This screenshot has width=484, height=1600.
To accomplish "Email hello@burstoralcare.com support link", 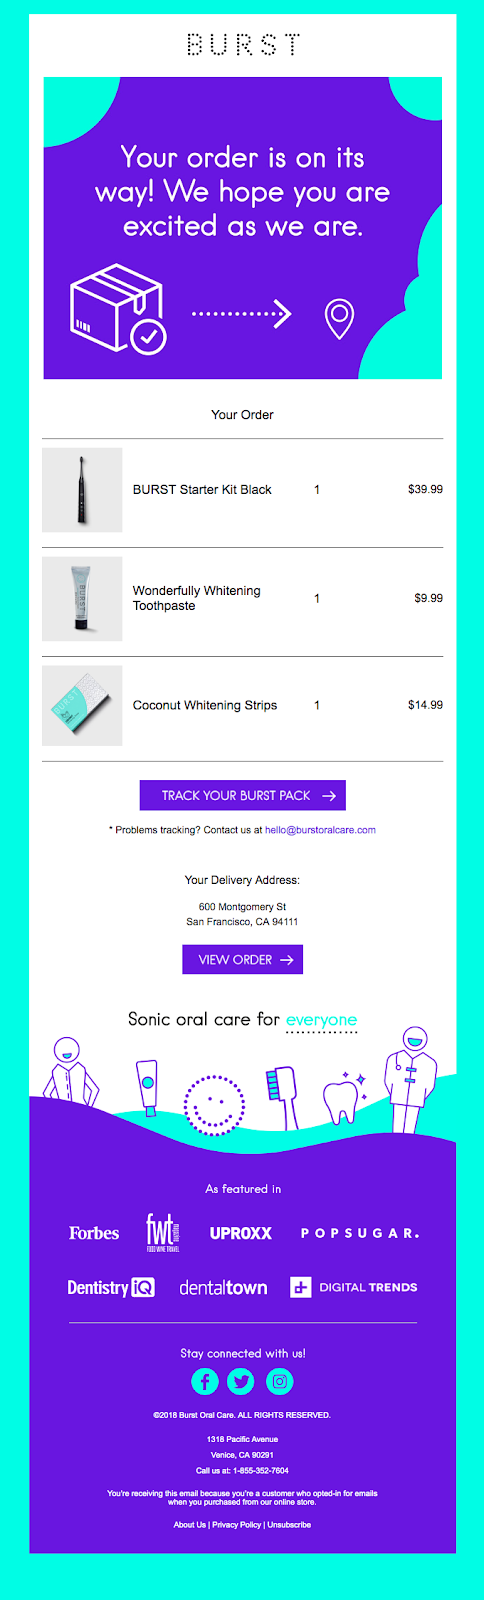I will [x=320, y=830].
